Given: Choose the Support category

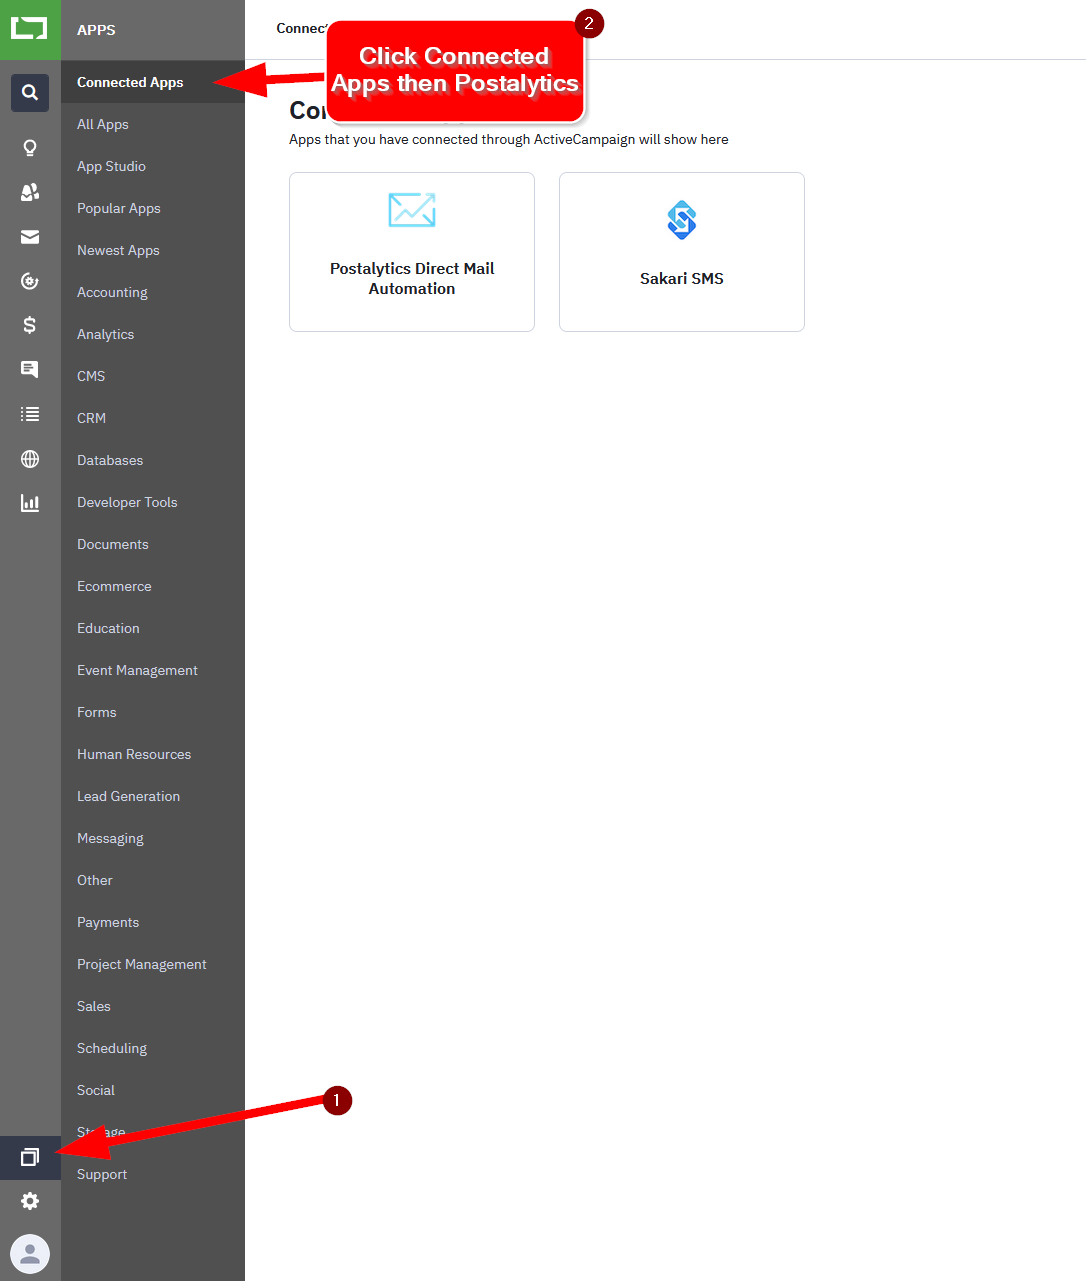Looking at the screenshot, I should tap(153, 1174).
